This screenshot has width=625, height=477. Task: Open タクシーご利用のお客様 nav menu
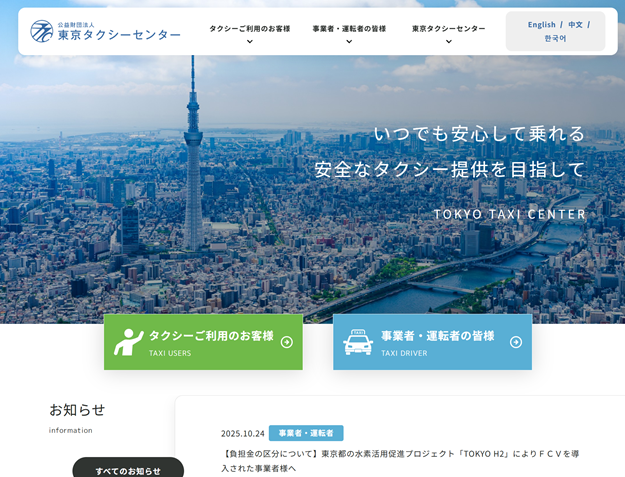pos(250,29)
